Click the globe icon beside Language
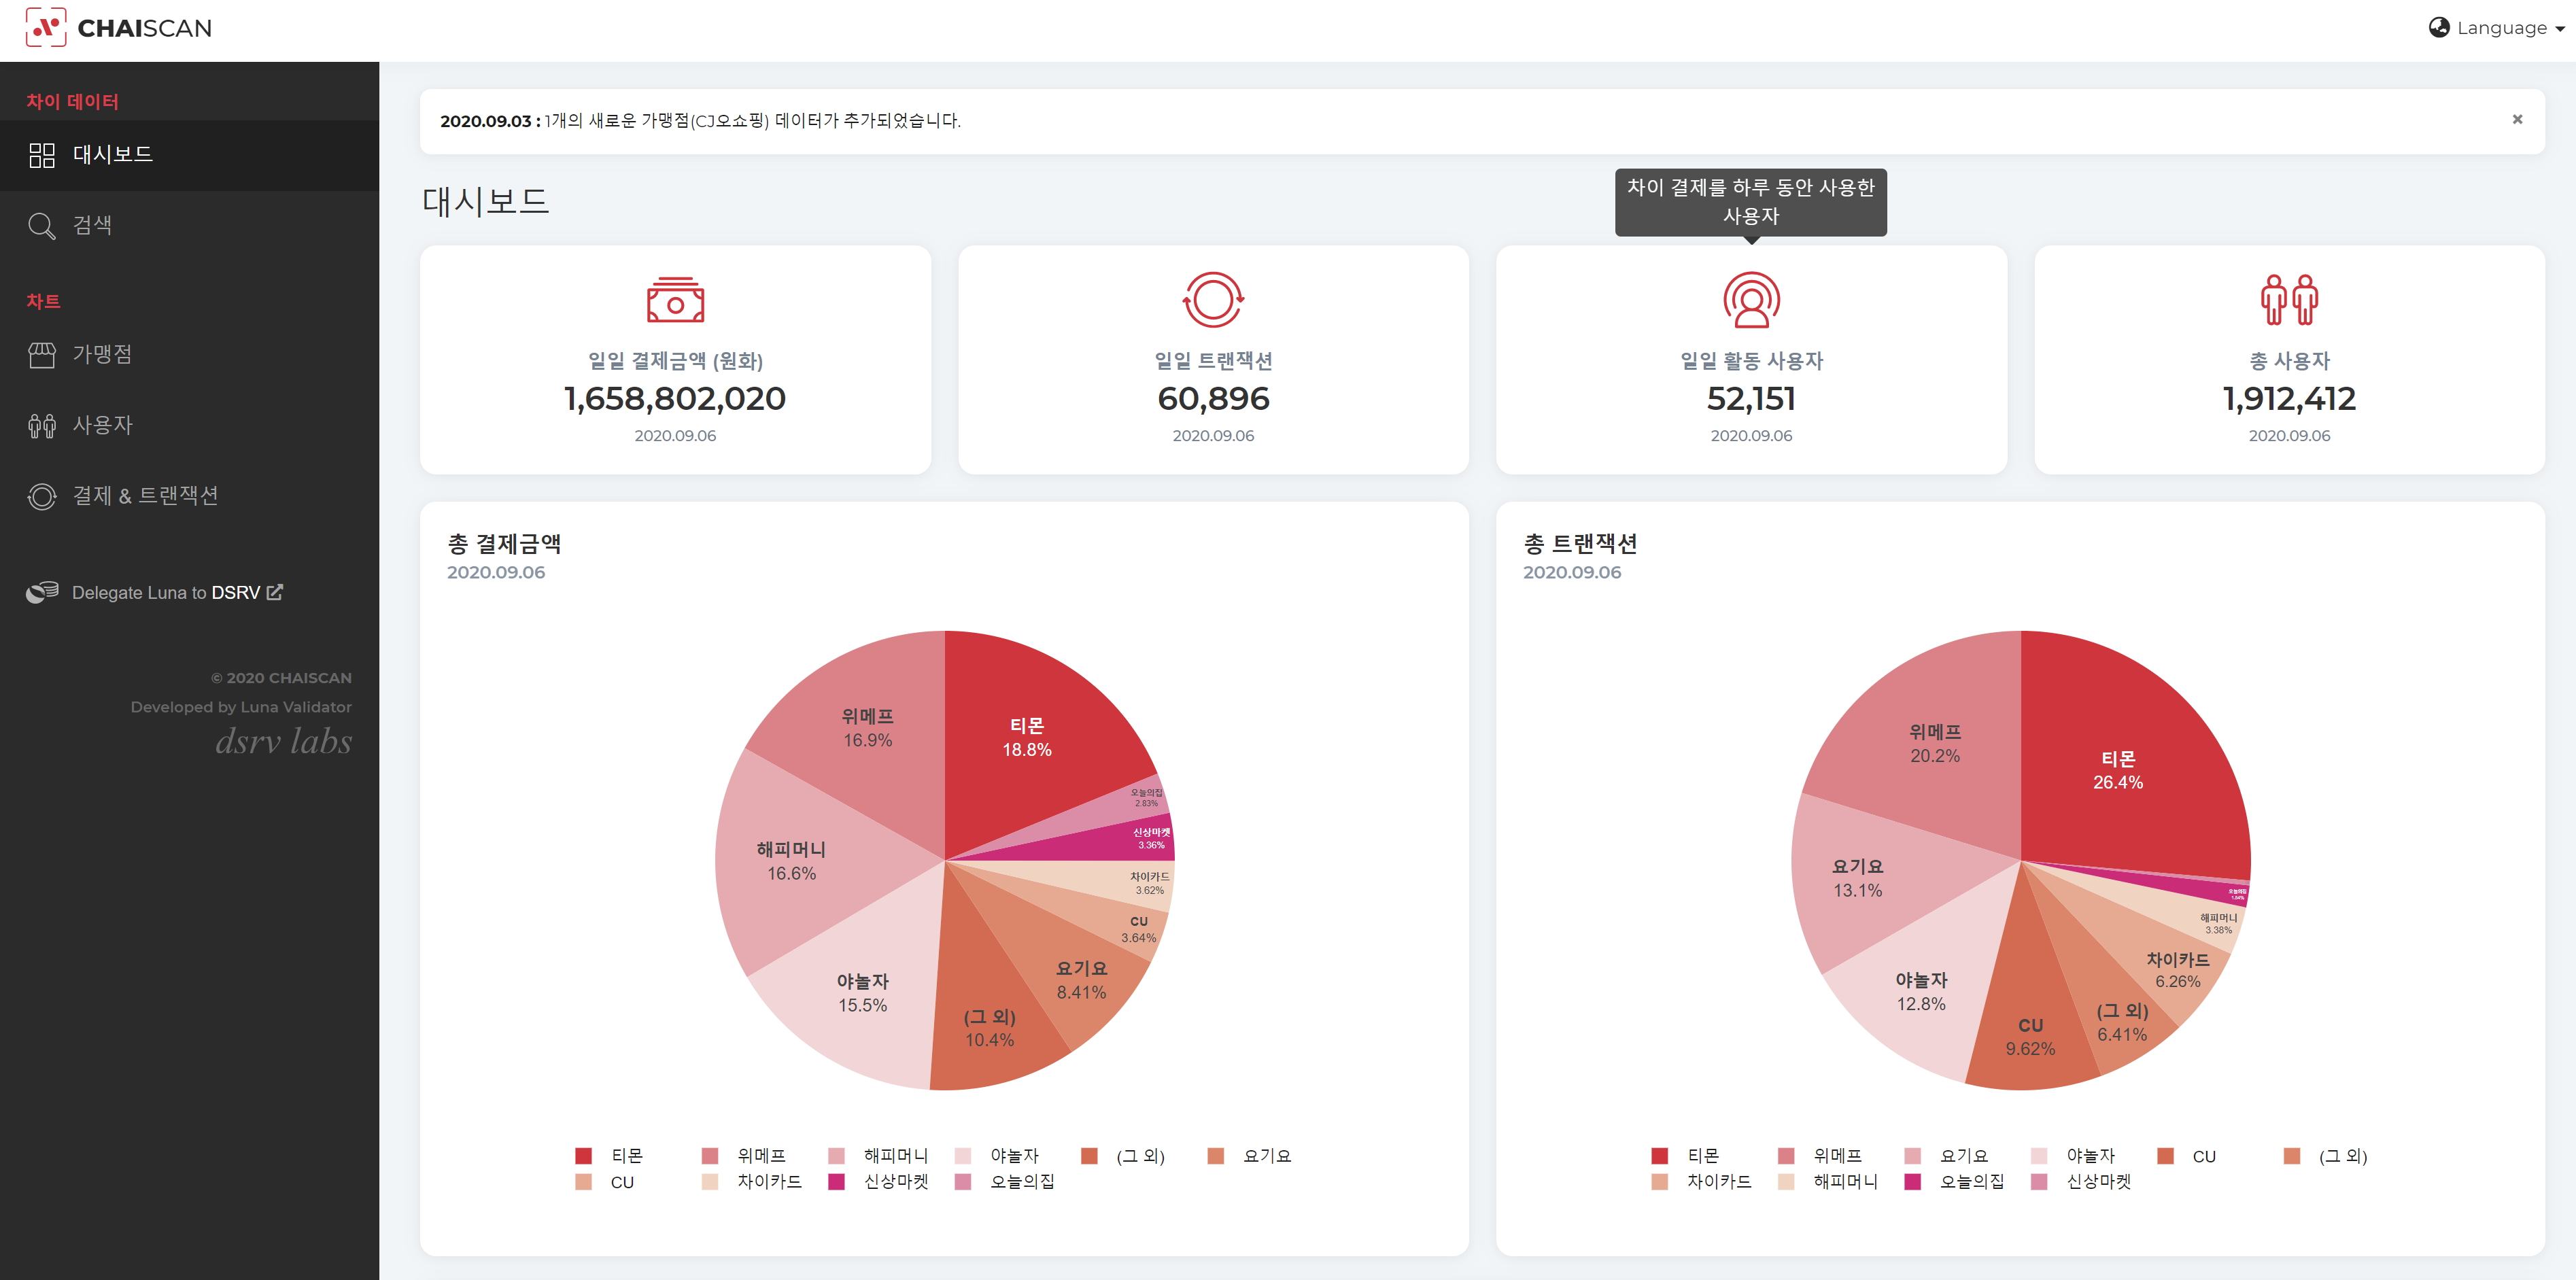The width and height of the screenshot is (2576, 1280). tap(2439, 27)
